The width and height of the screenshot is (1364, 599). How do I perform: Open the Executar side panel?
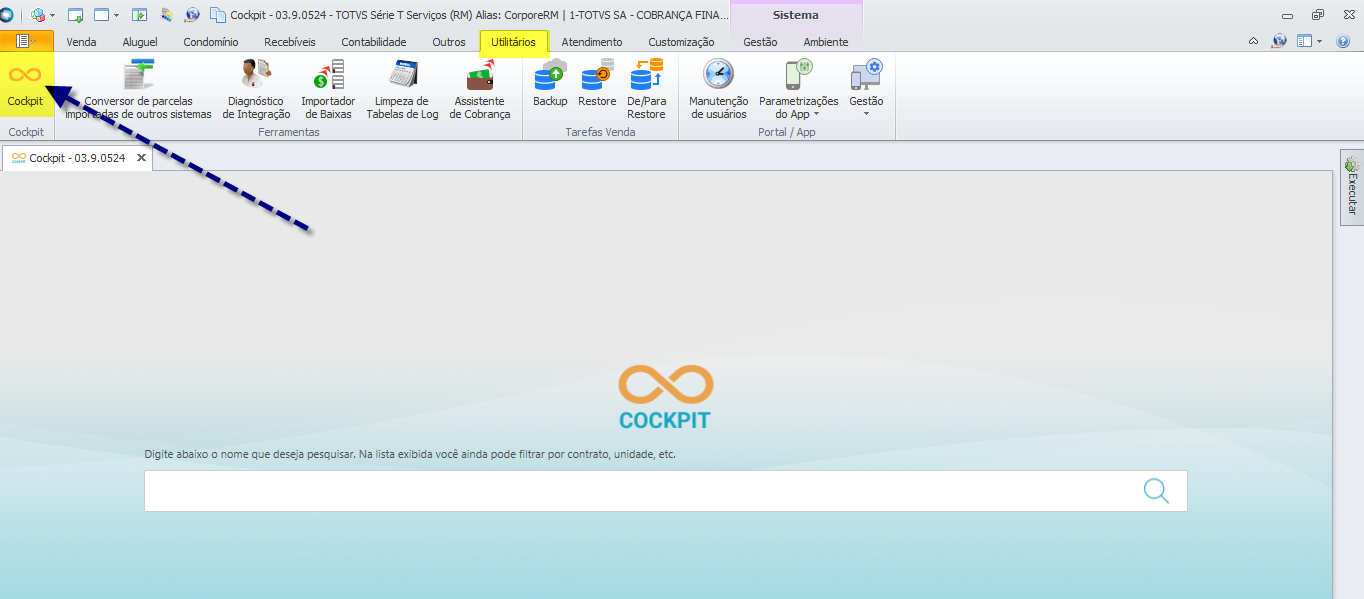coord(1352,189)
